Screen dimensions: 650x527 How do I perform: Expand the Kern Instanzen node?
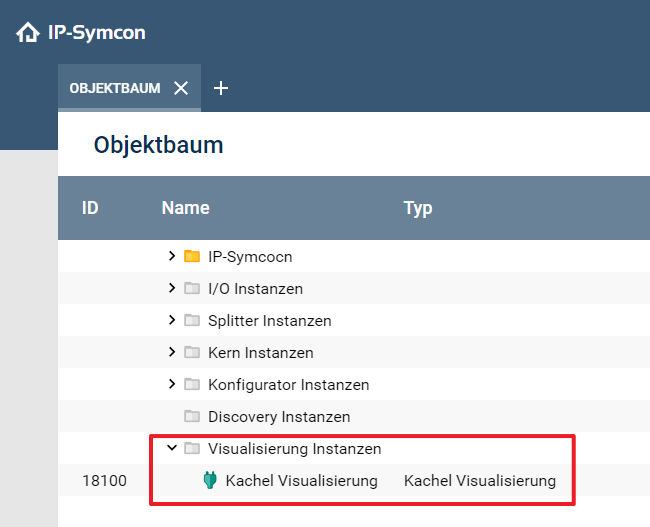(x=172, y=353)
